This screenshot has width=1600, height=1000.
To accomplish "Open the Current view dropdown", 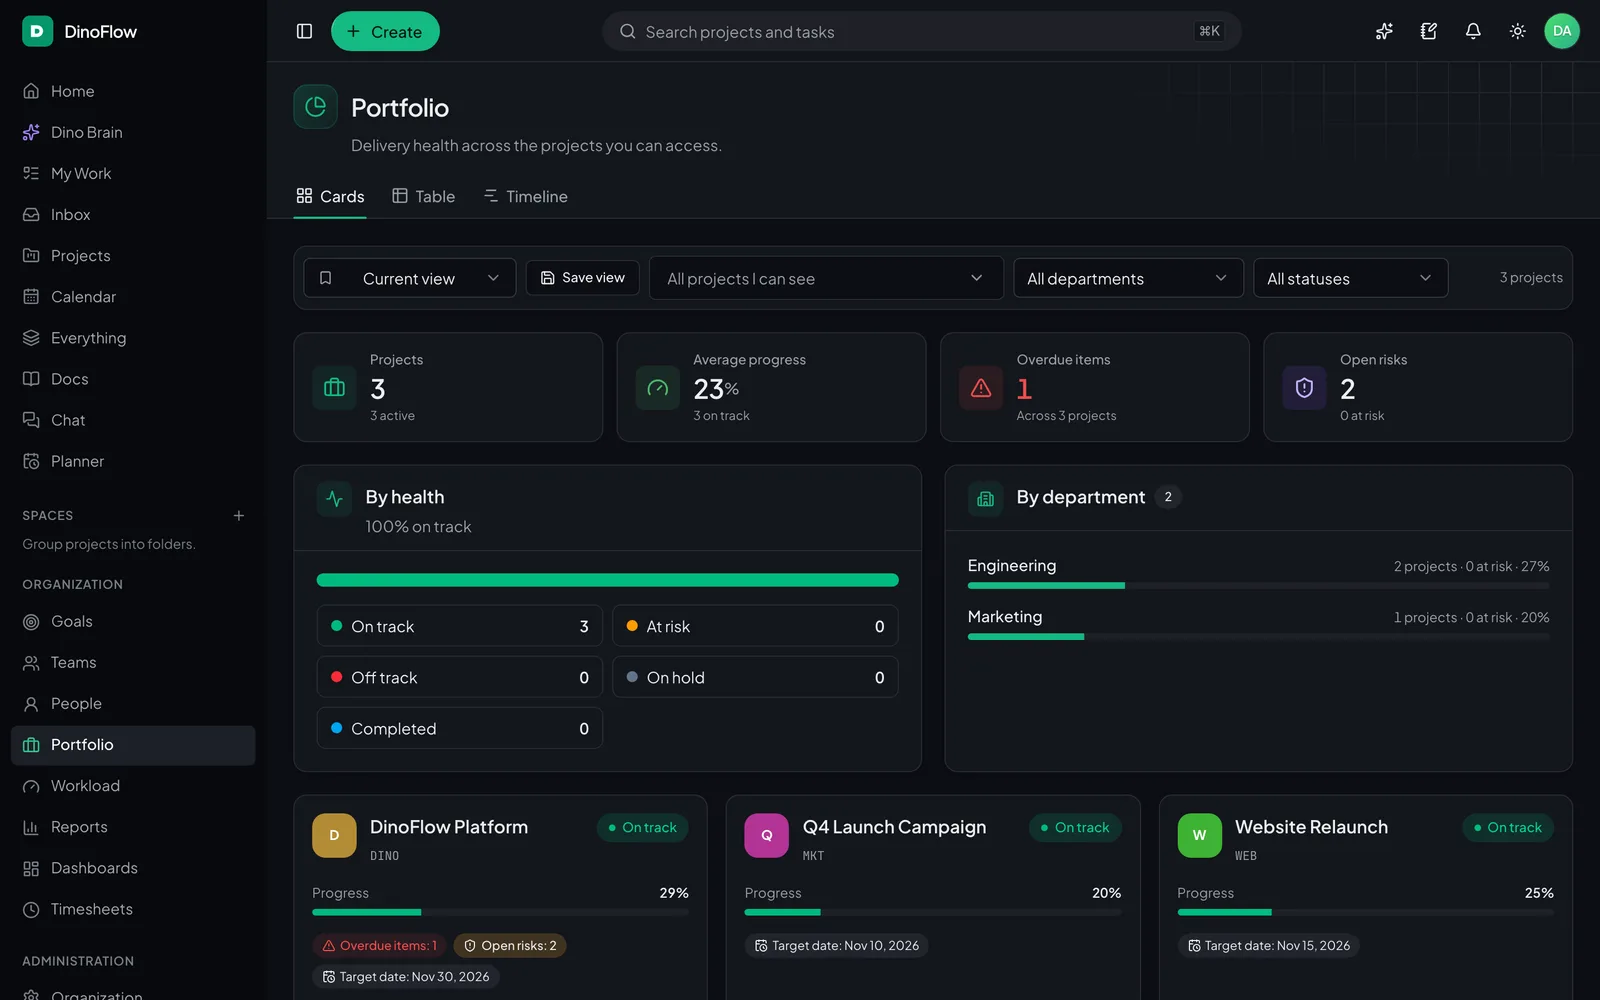I will tap(410, 278).
